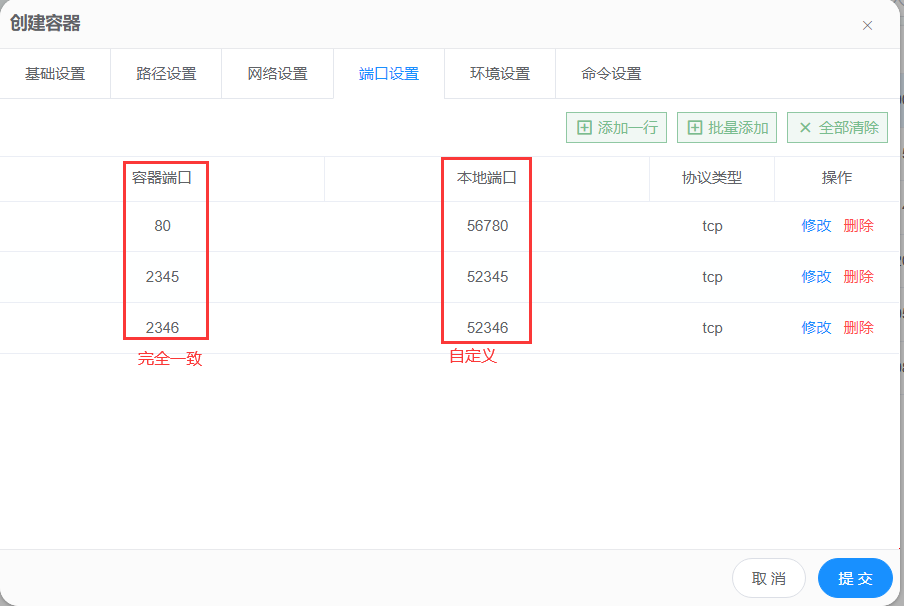Click 删除 for container port 2346

click(x=858, y=328)
